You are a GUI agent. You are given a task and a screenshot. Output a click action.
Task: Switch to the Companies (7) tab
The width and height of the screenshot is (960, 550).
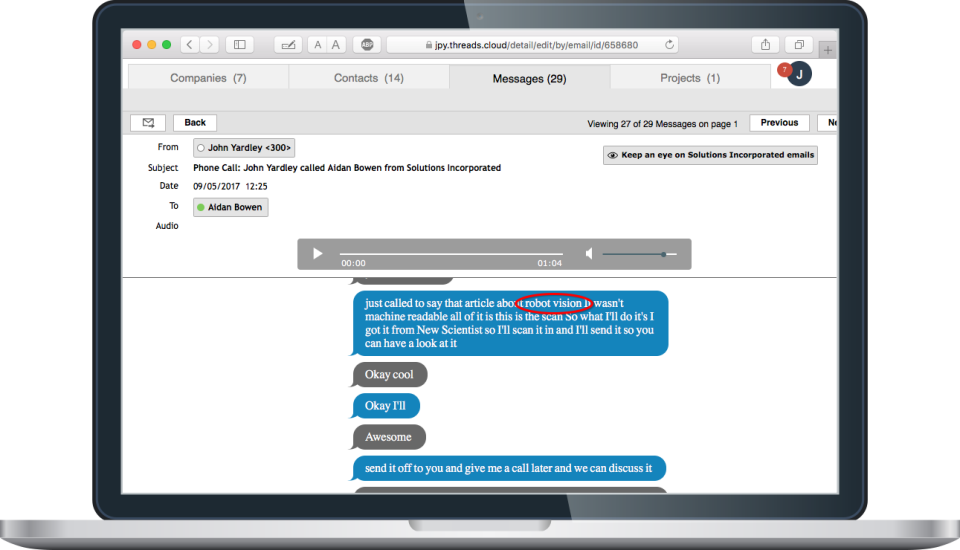point(208,78)
